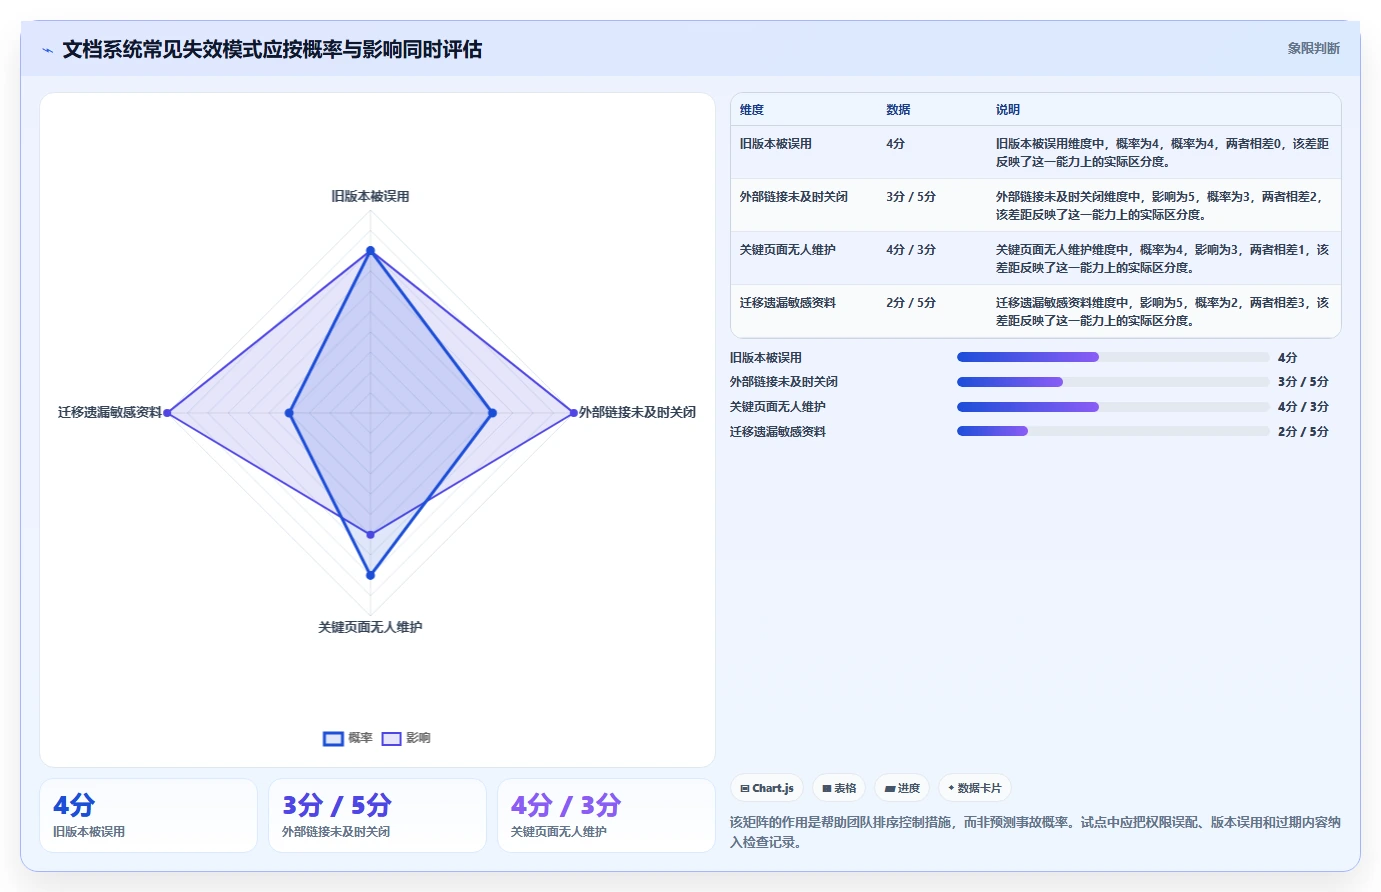Click the description beginning 迁移遗漏敏感资料维度中
This screenshot has width=1381, height=892.
(x=1162, y=312)
